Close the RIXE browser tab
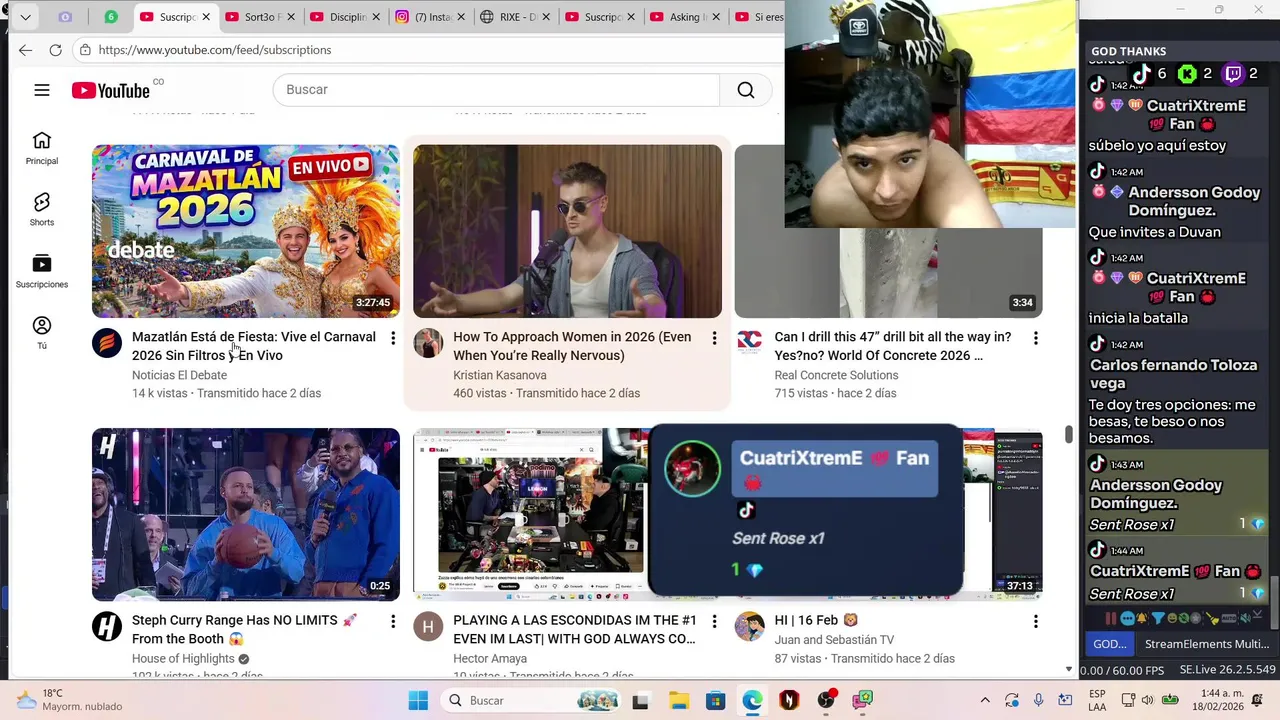The width and height of the screenshot is (1280, 720). [x=546, y=17]
